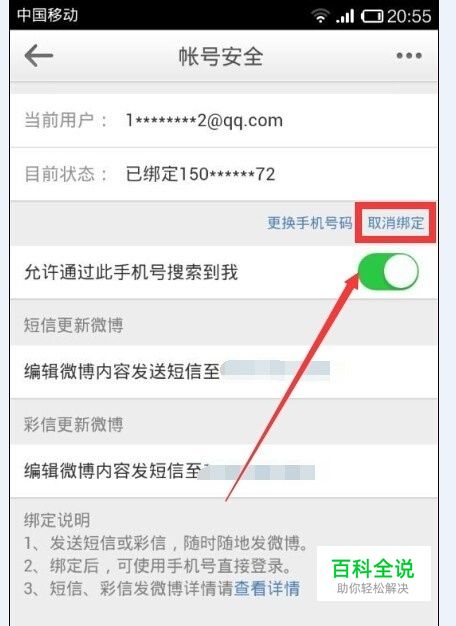This screenshot has width=456, height=626.
Task: Tap the back arrow icon
Action: 39,55
